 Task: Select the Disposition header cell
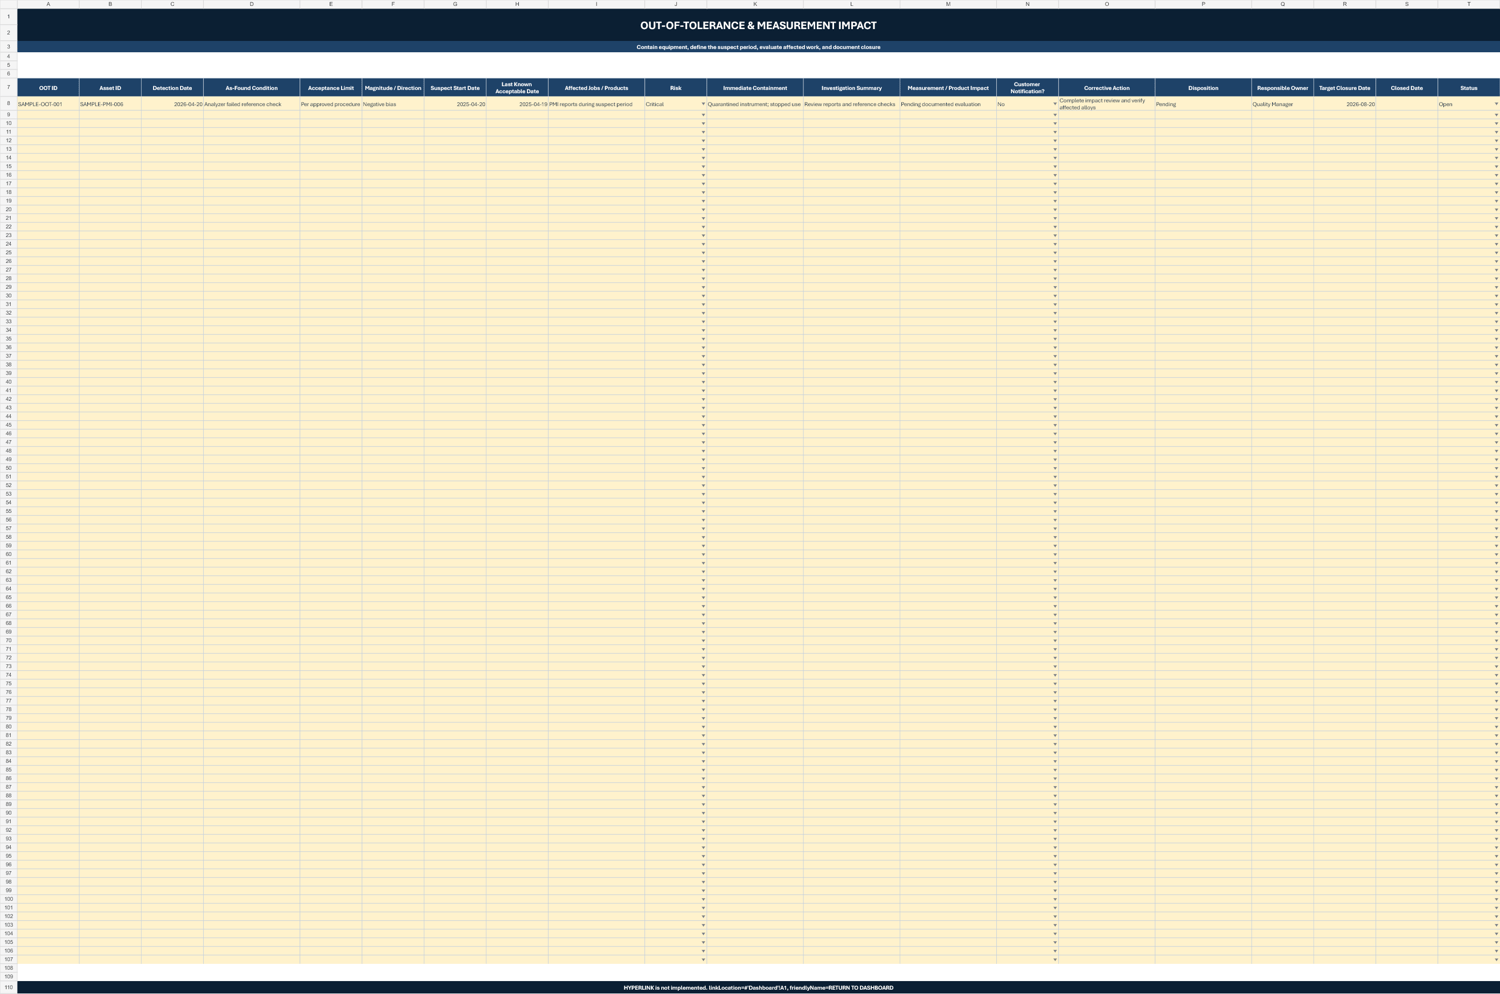point(1203,88)
